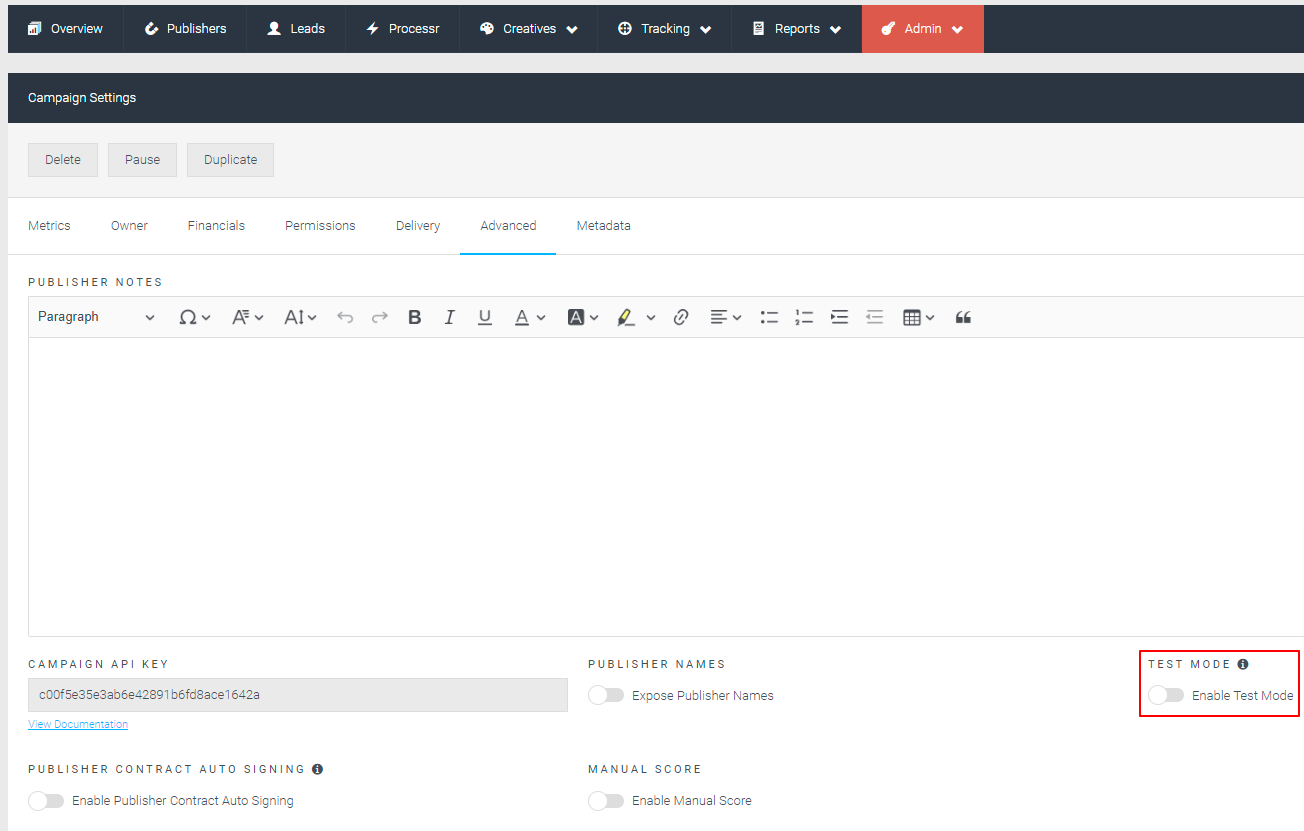The width and height of the screenshot is (1304, 831).
Task: Open the font family dropdown
Action: [x=247, y=317]
